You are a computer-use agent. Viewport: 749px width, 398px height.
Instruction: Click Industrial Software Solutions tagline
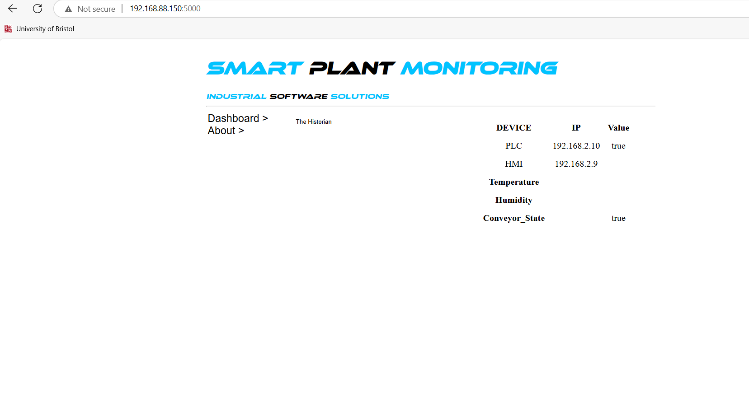pos(298,97)
